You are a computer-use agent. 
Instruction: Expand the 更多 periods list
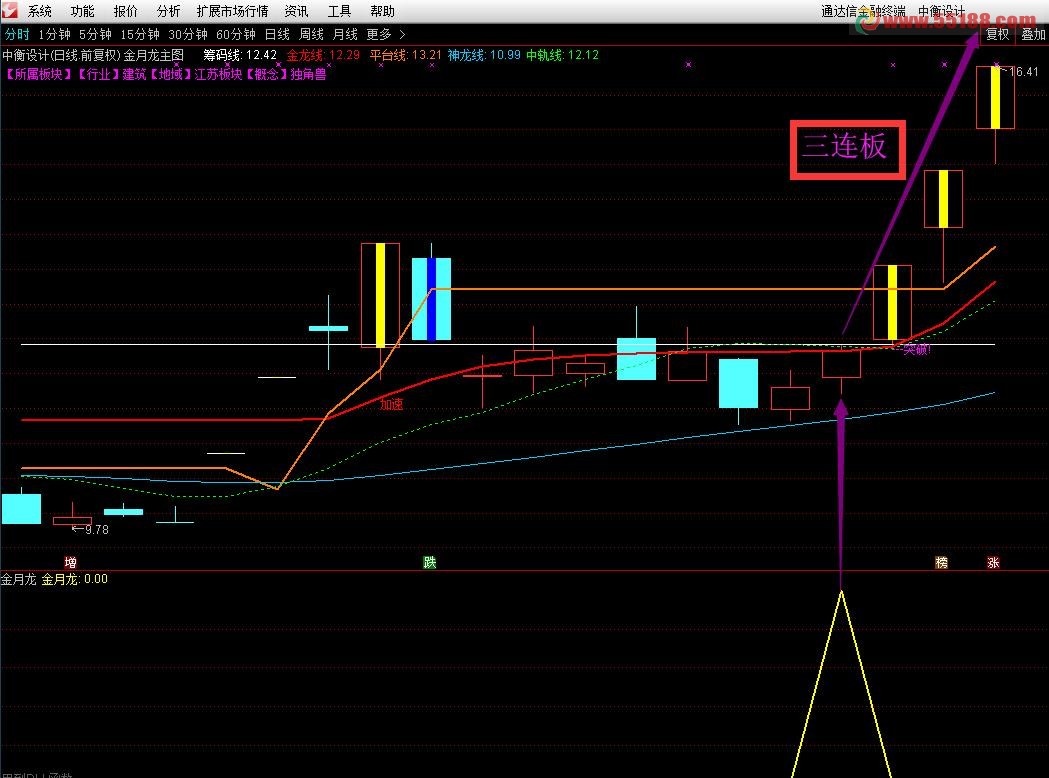click(x=385, y=34)
